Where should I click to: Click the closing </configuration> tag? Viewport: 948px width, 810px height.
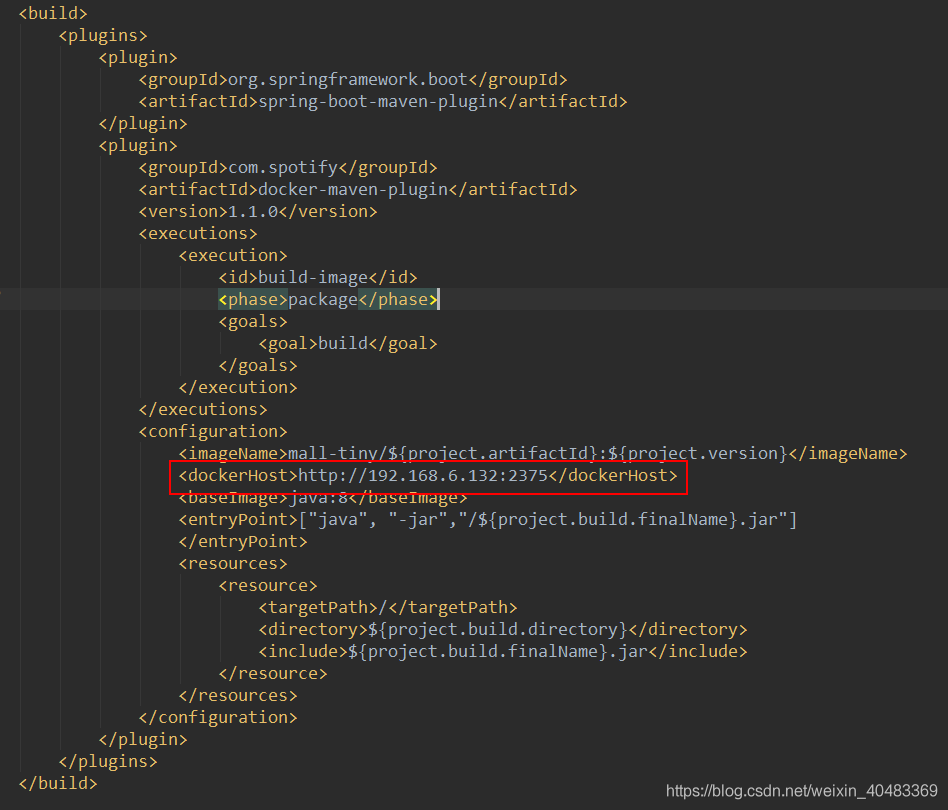[x=218, y=718]
